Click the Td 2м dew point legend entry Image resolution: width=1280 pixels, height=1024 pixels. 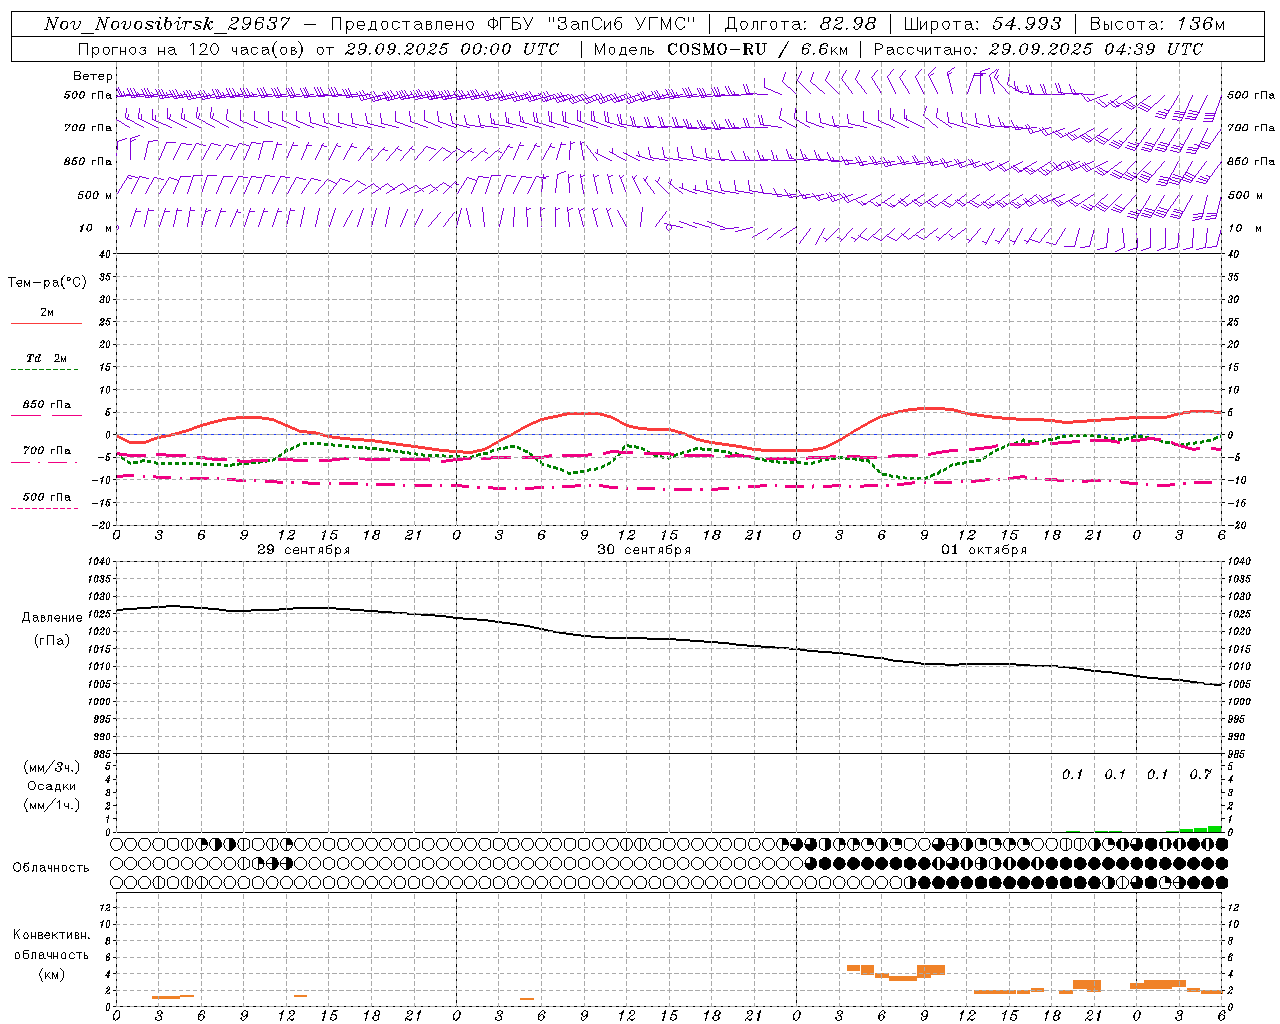46,358
